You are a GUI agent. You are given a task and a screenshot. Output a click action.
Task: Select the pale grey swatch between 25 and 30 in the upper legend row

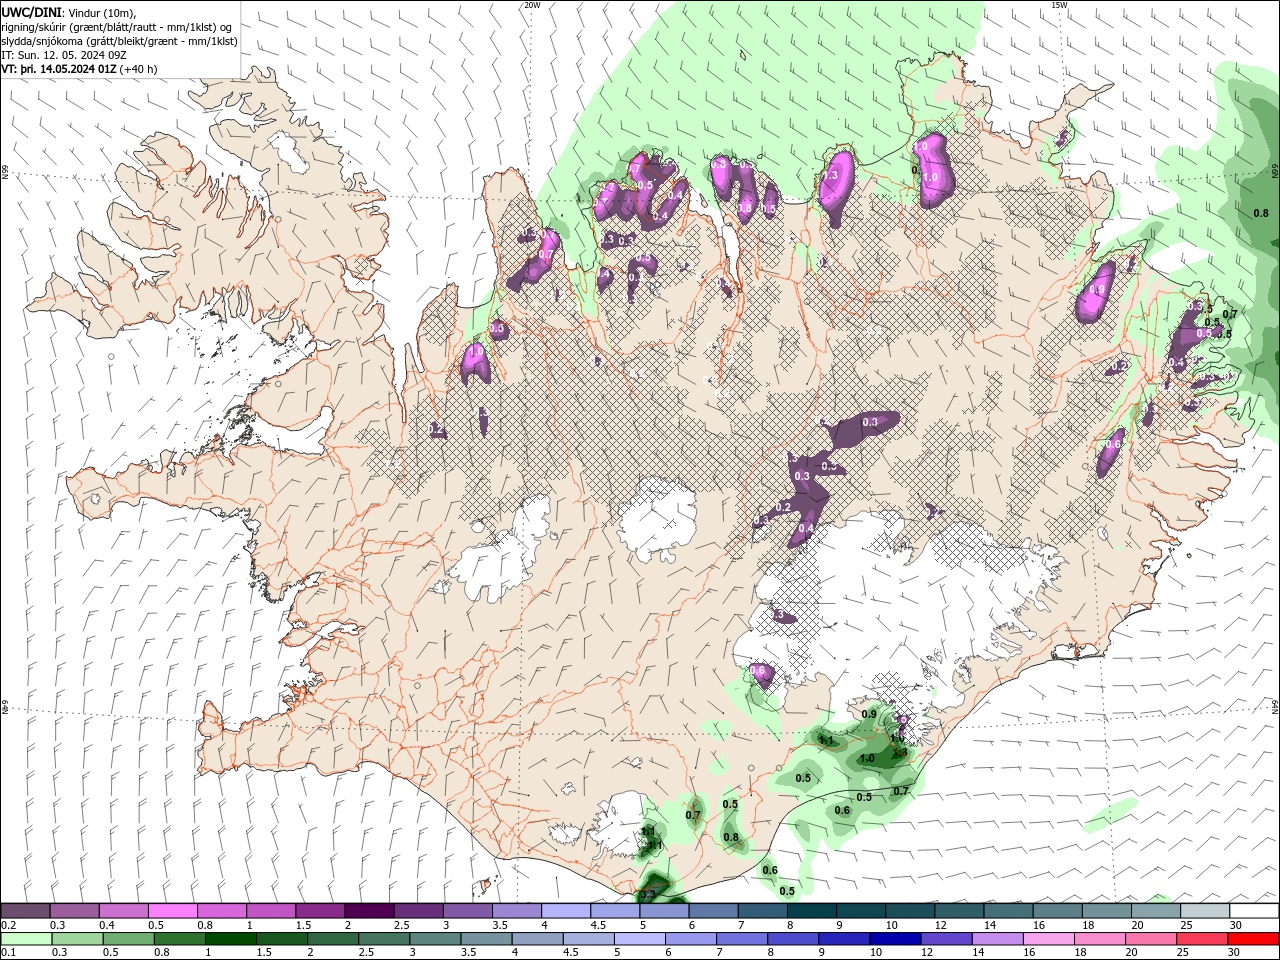tap(1205, 911)
